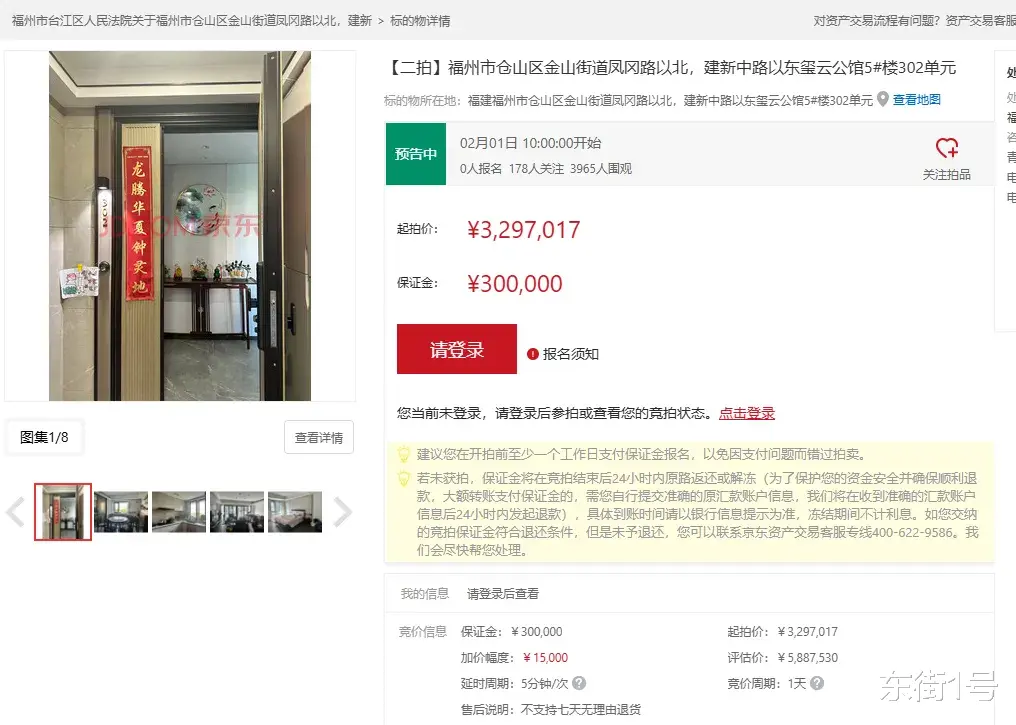The width and height of the screenshot is (1016, 725).
Task: Click the red 请登录 button
Action: [457, 349]
